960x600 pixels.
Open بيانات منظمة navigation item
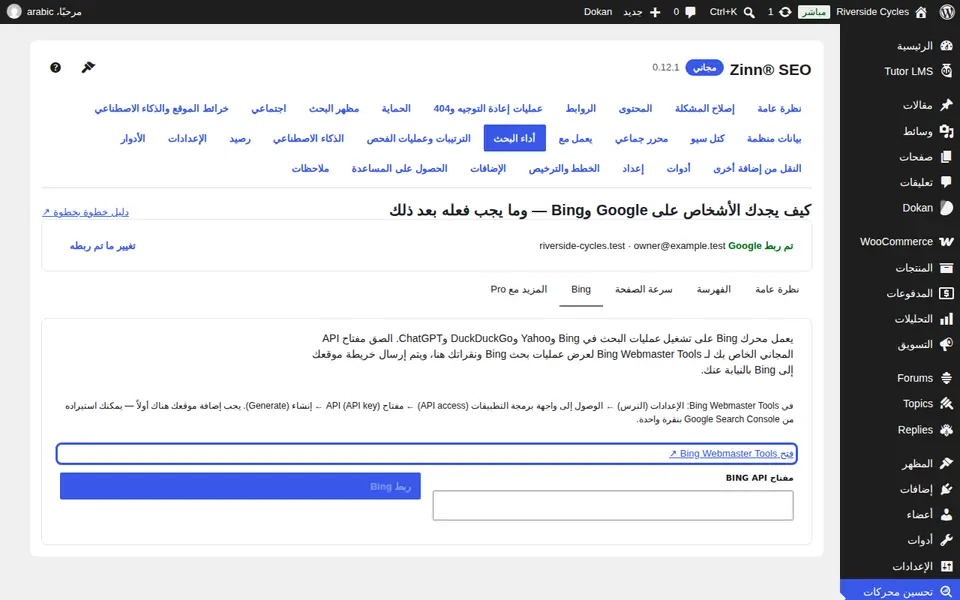[x=774, y=138]
